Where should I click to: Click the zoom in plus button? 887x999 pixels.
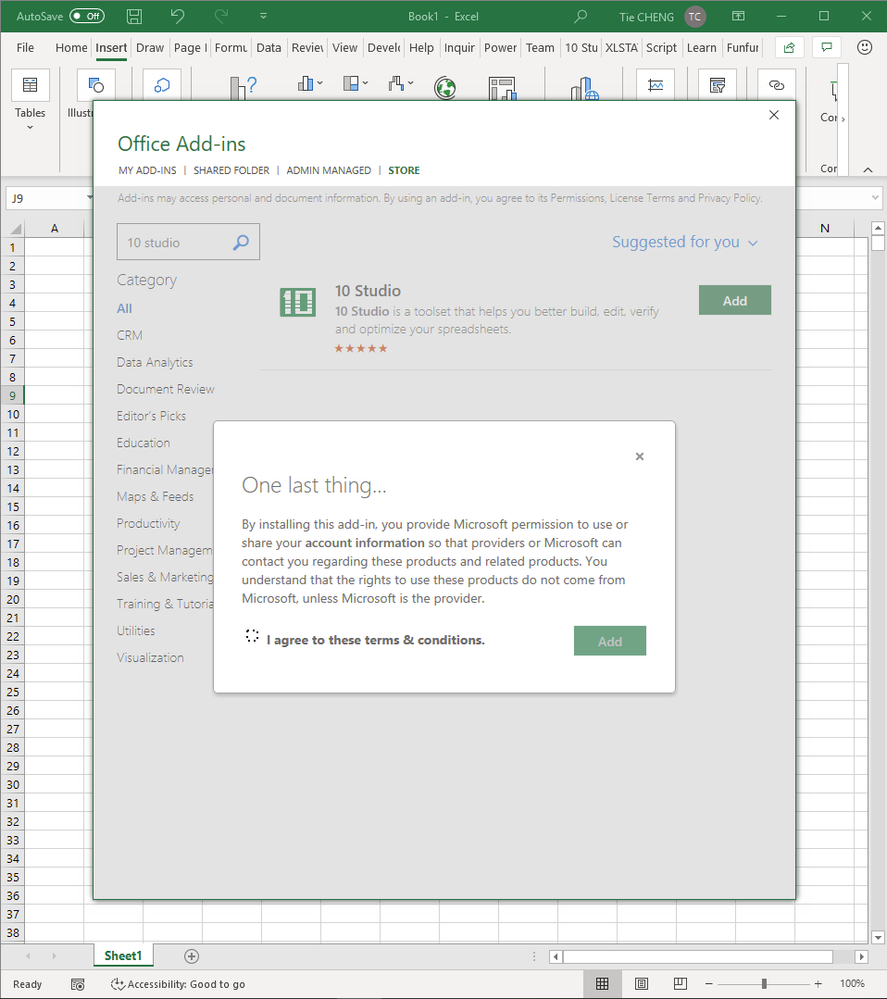click(x=818, y=984)
